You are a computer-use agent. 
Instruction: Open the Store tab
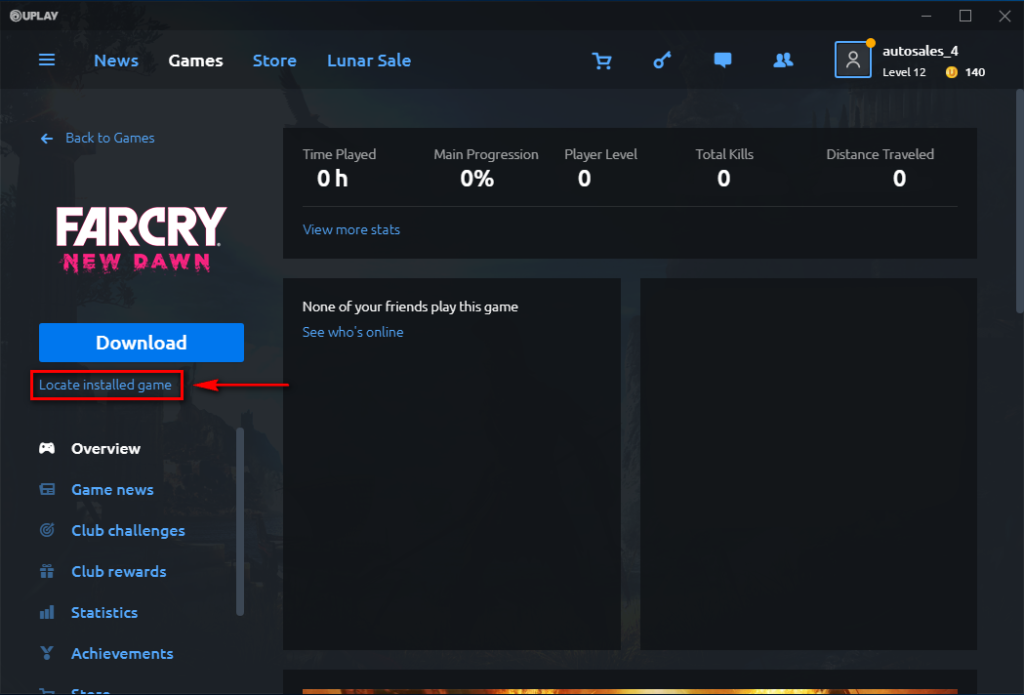[274, 61]
